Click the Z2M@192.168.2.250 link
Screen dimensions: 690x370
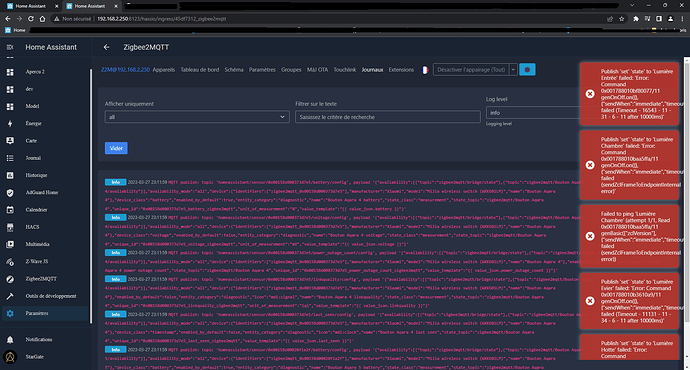pyautogui.click(x=125, y=70)
